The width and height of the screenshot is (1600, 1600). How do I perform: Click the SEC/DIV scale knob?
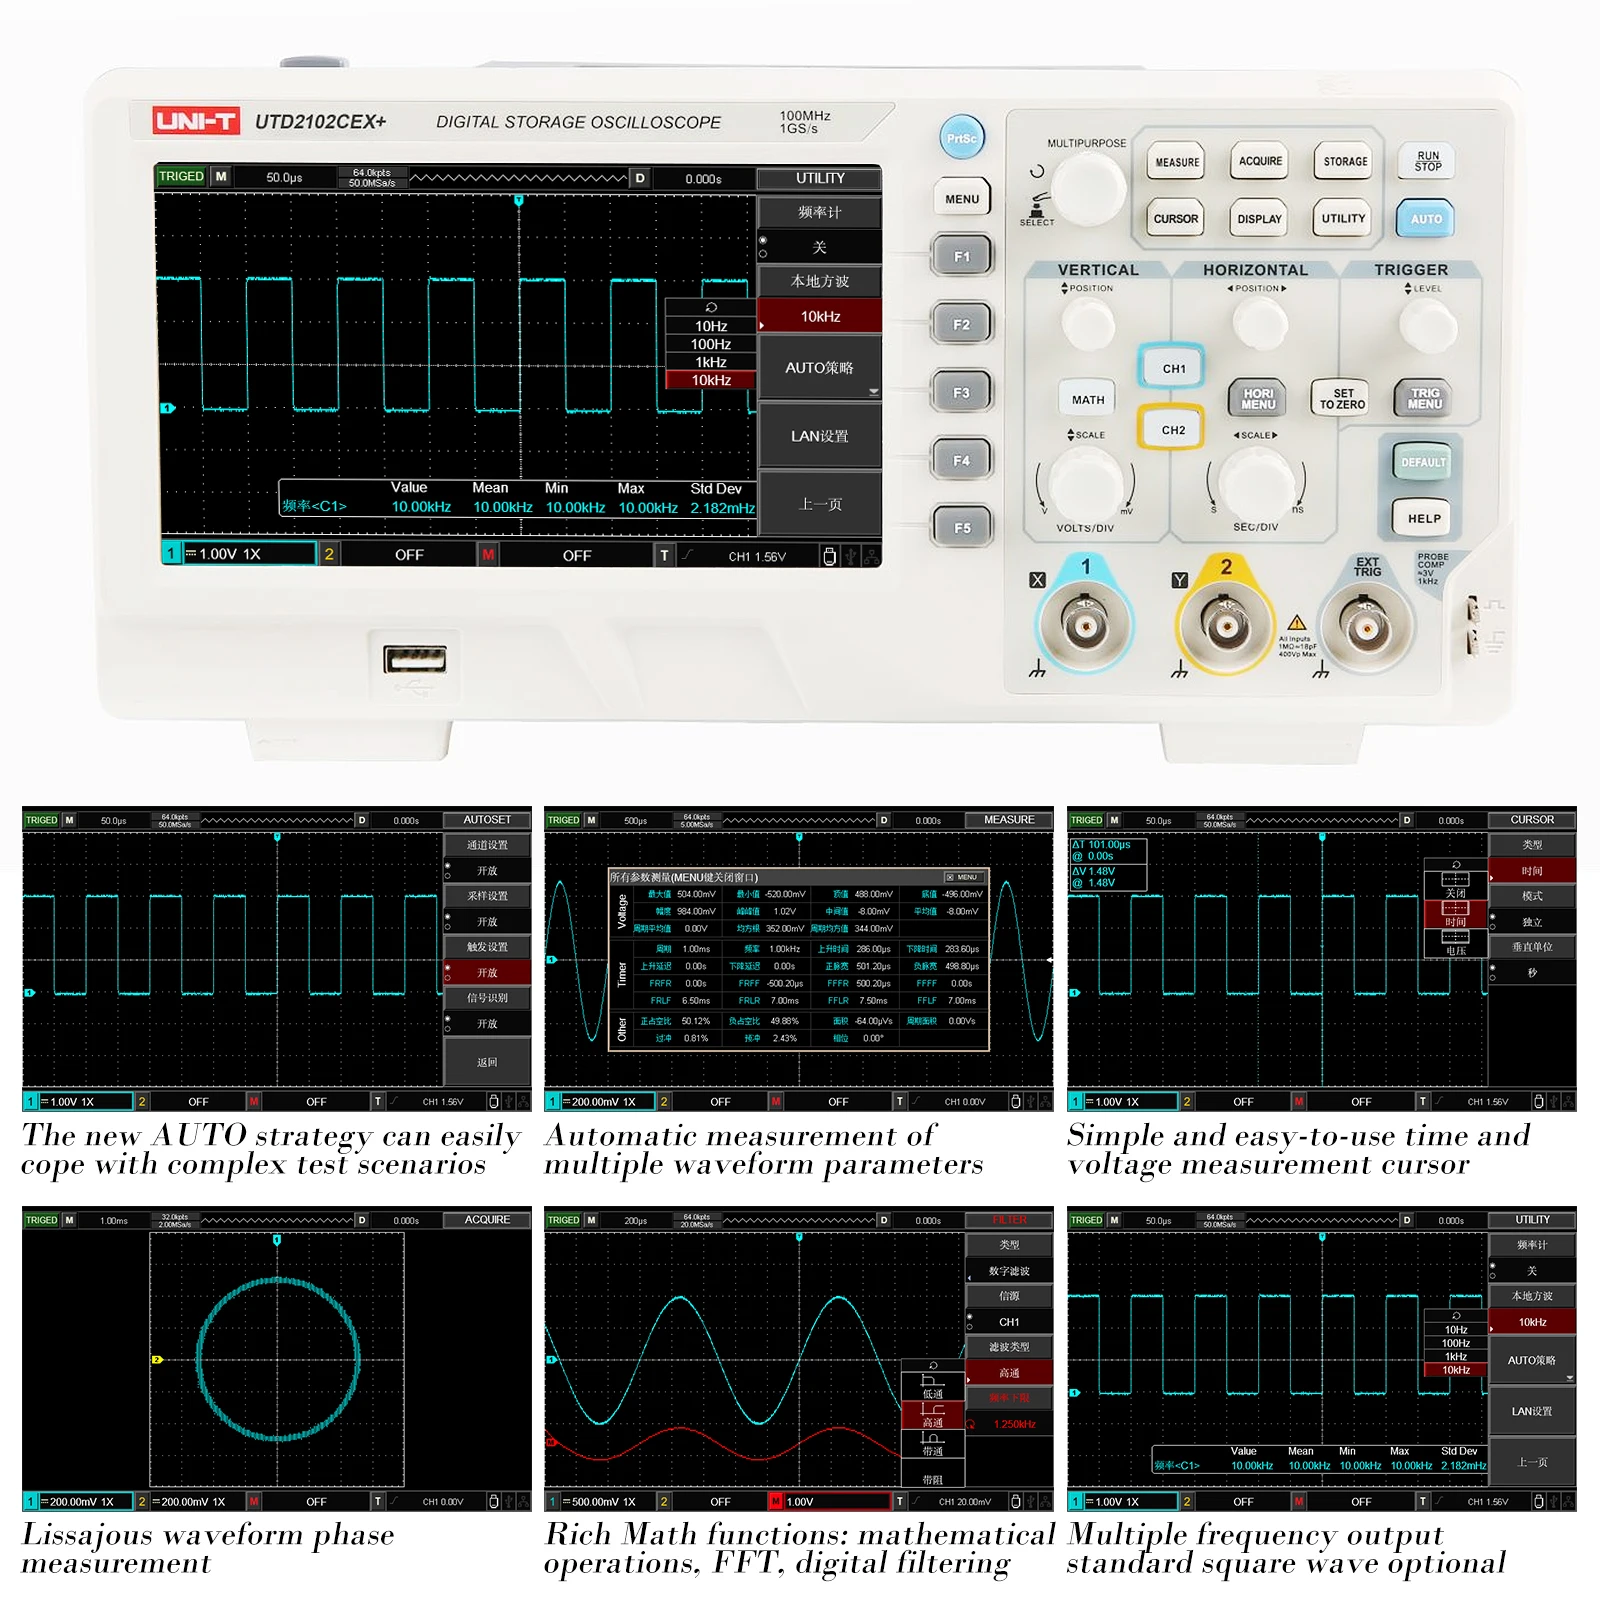tap(1256, 483)
